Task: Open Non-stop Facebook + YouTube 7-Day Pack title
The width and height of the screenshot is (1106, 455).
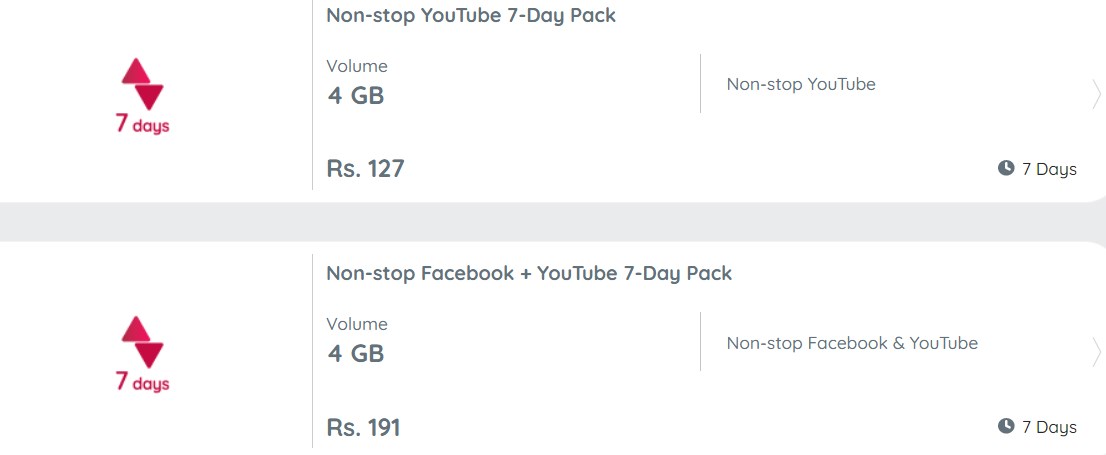Action: point(529,274)
